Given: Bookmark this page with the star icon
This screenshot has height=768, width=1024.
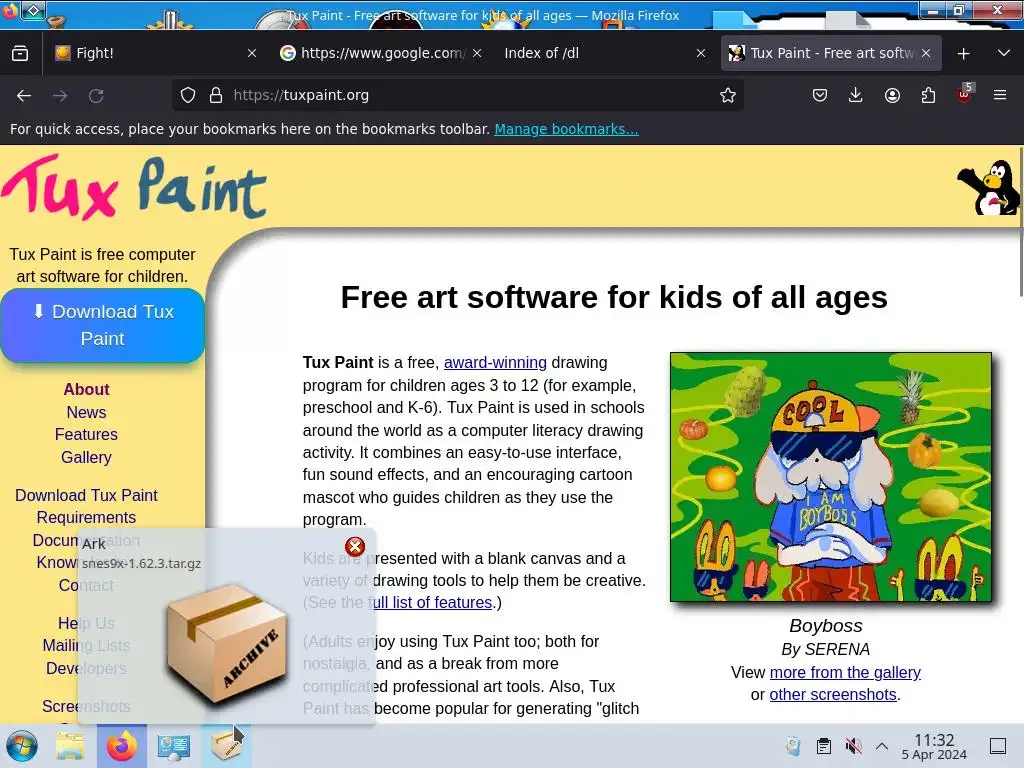Looking at the screenshot, I should click(x=728, y=95).
